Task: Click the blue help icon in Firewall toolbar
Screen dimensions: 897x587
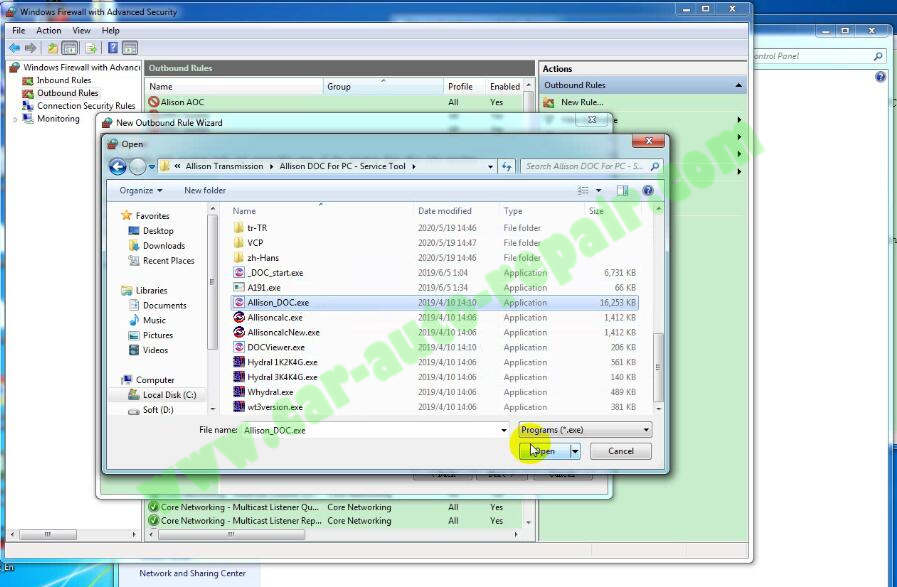Action: [113, 48]
